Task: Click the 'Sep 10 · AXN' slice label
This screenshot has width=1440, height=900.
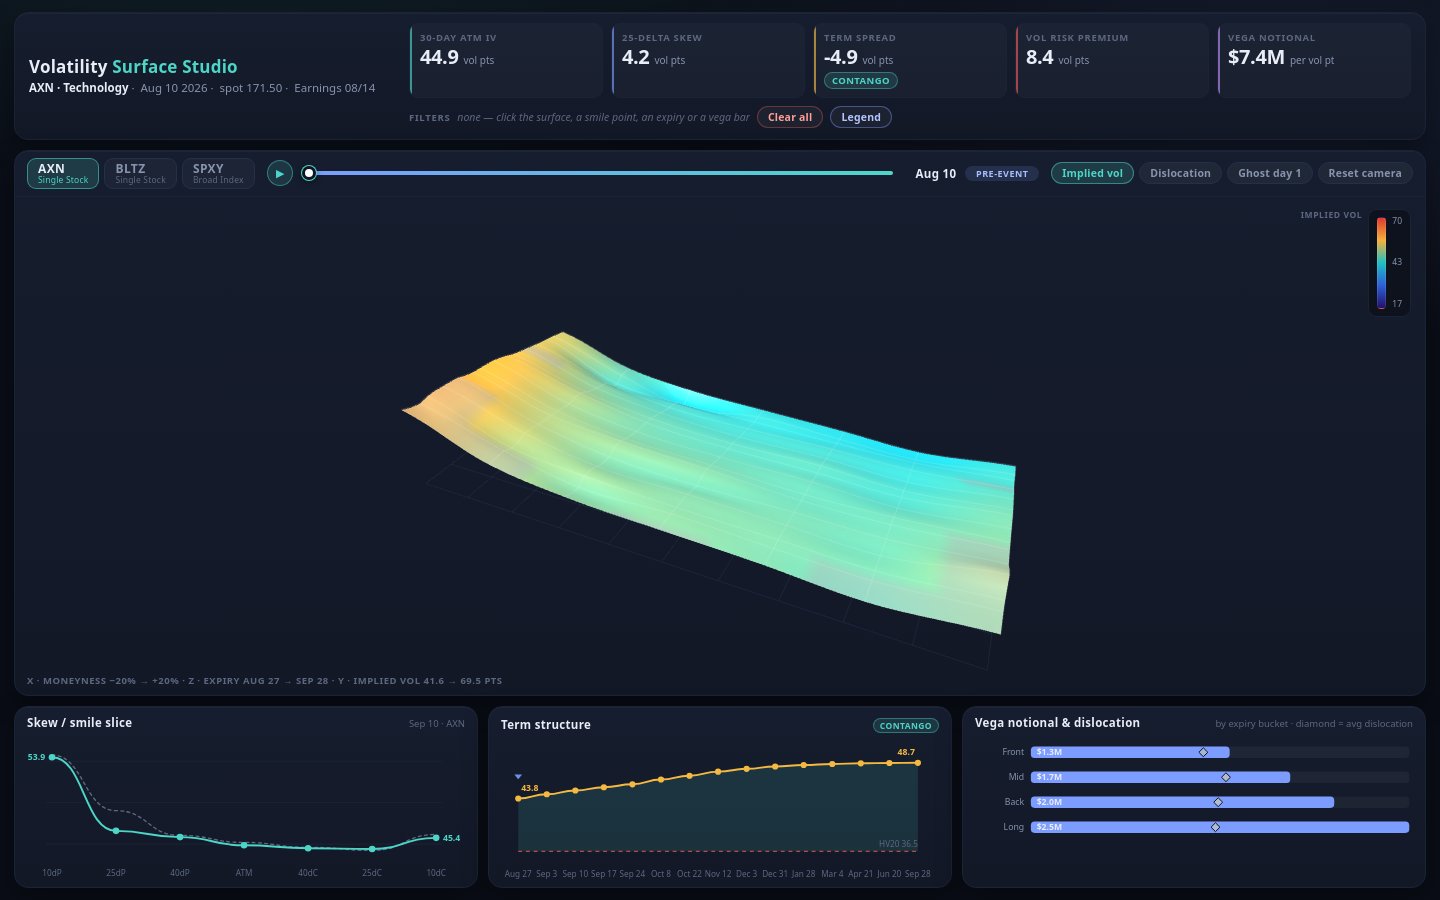Action: tap(437, 723)
